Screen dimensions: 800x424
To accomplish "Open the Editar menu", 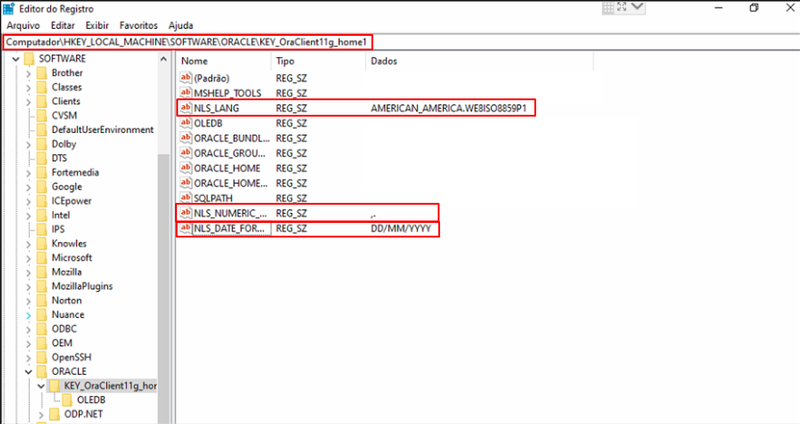I will click(x=63, y=25).
